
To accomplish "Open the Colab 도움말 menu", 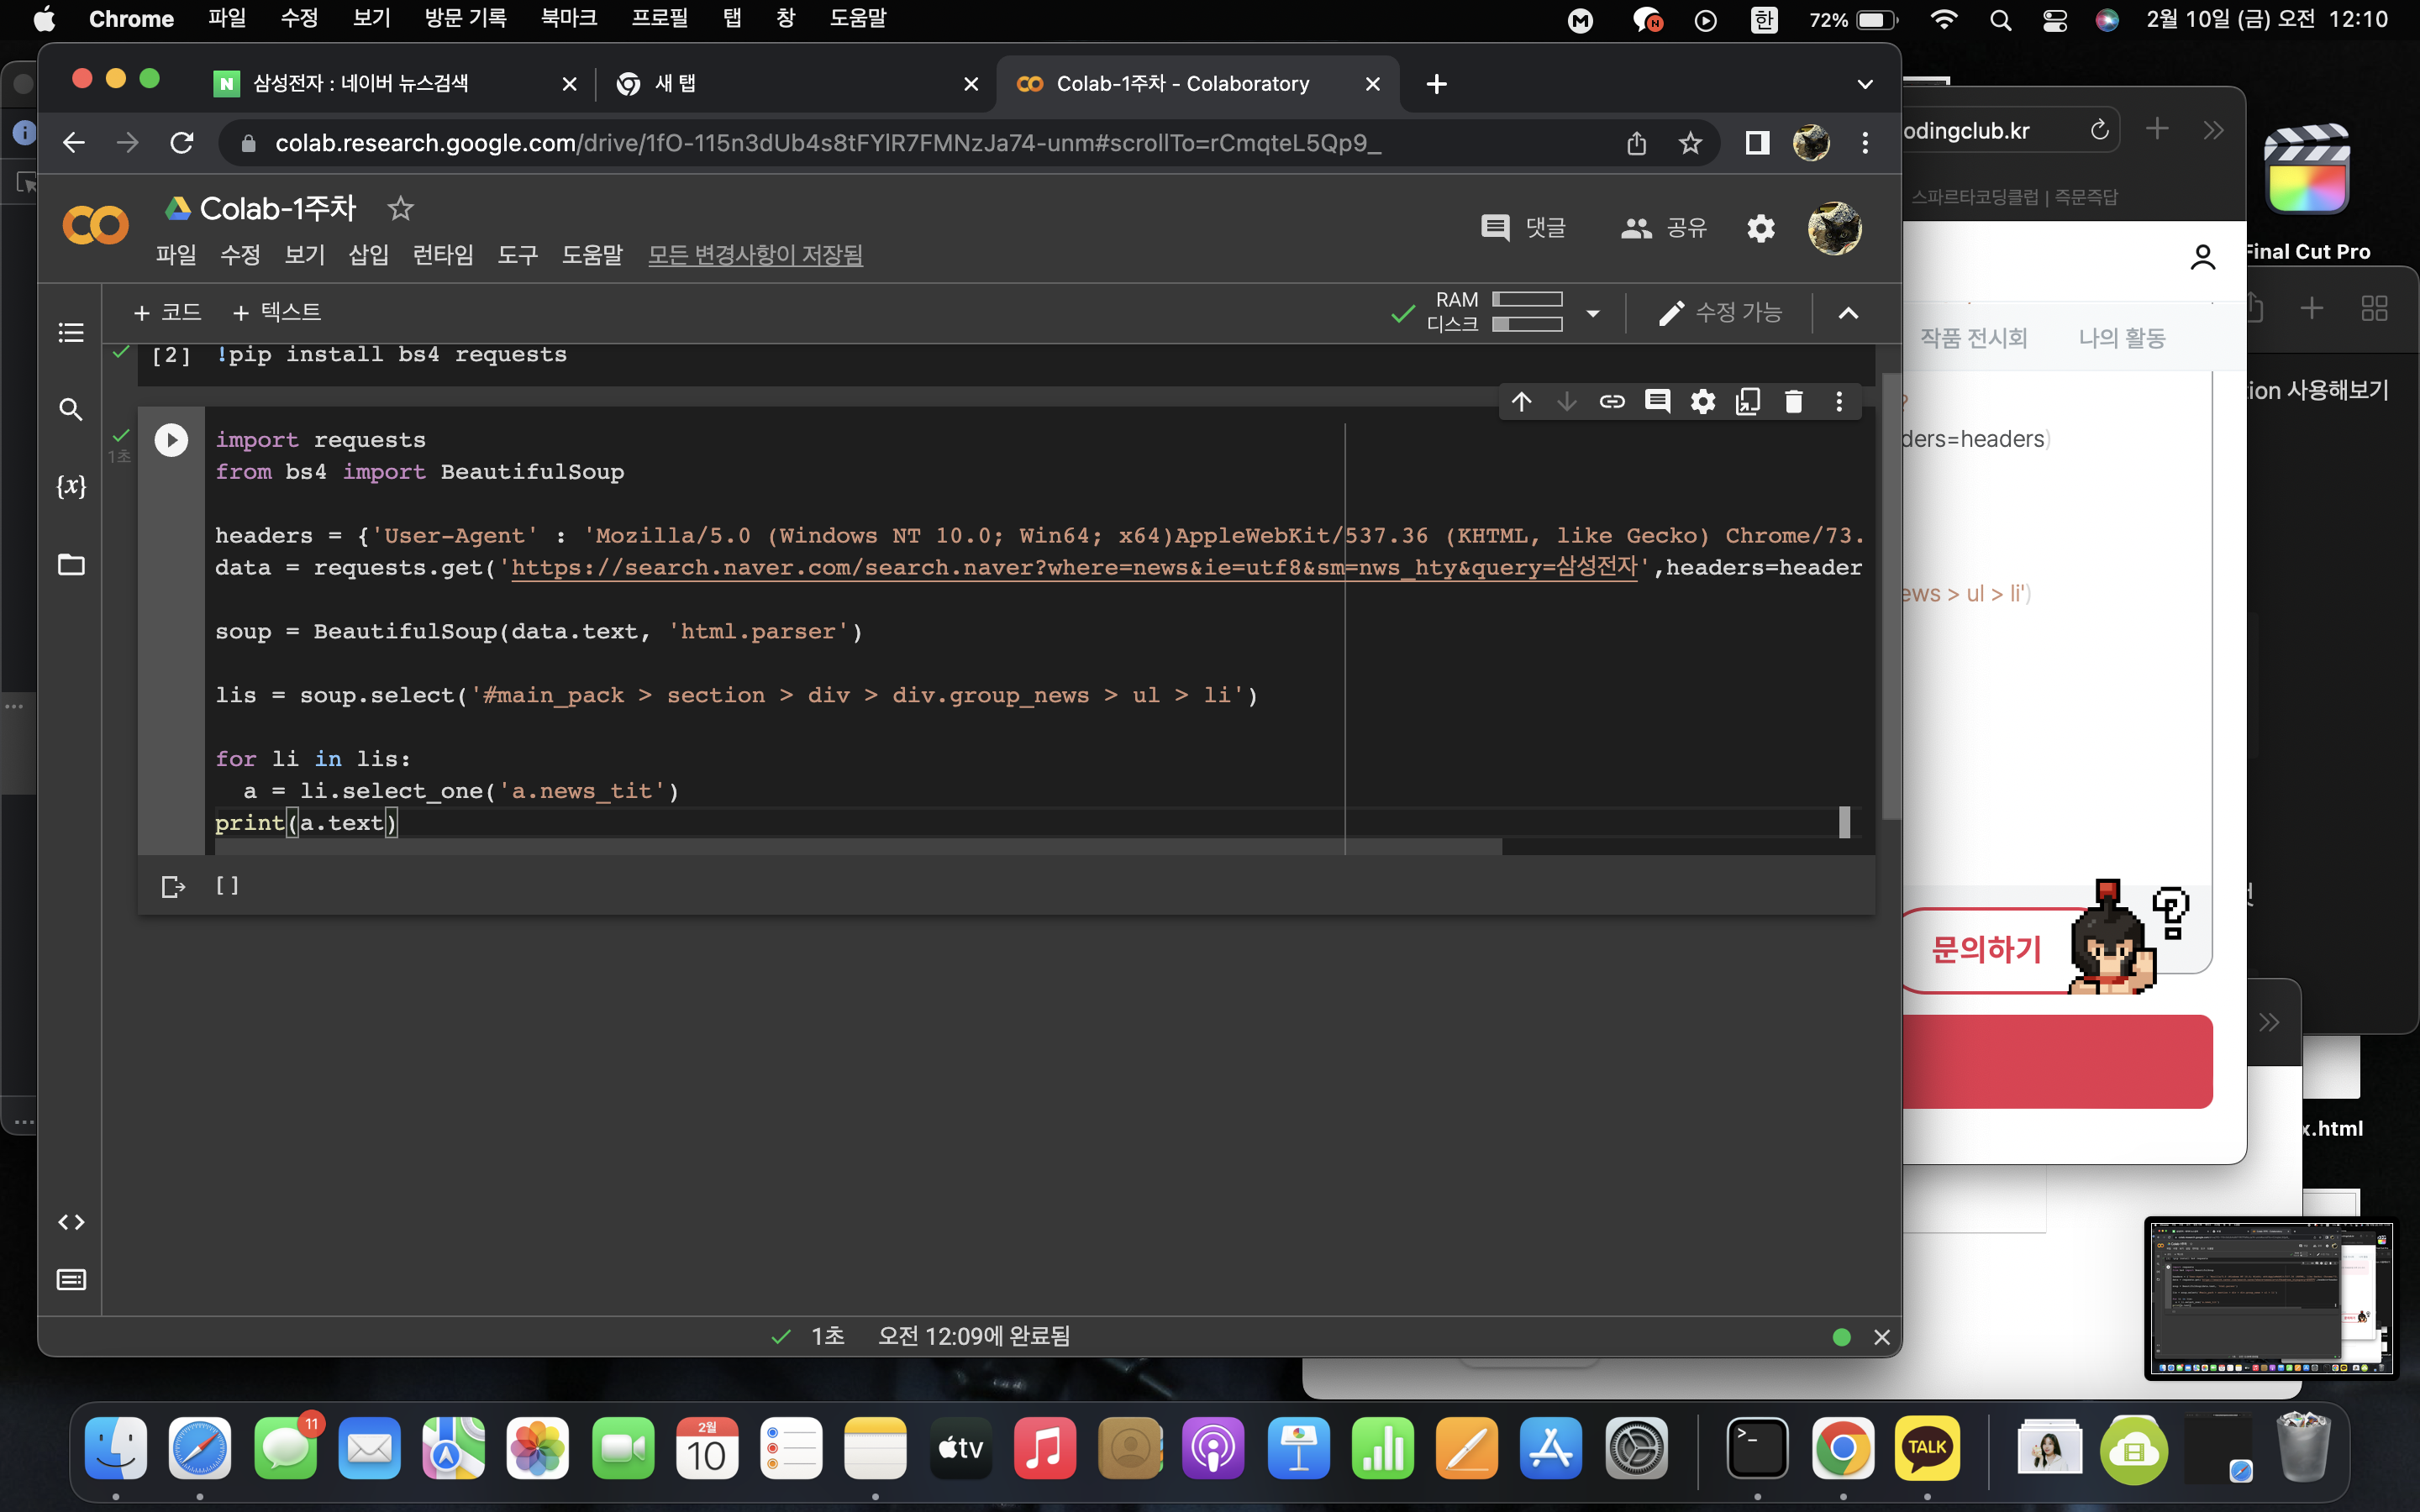I will tap(592, 255).
